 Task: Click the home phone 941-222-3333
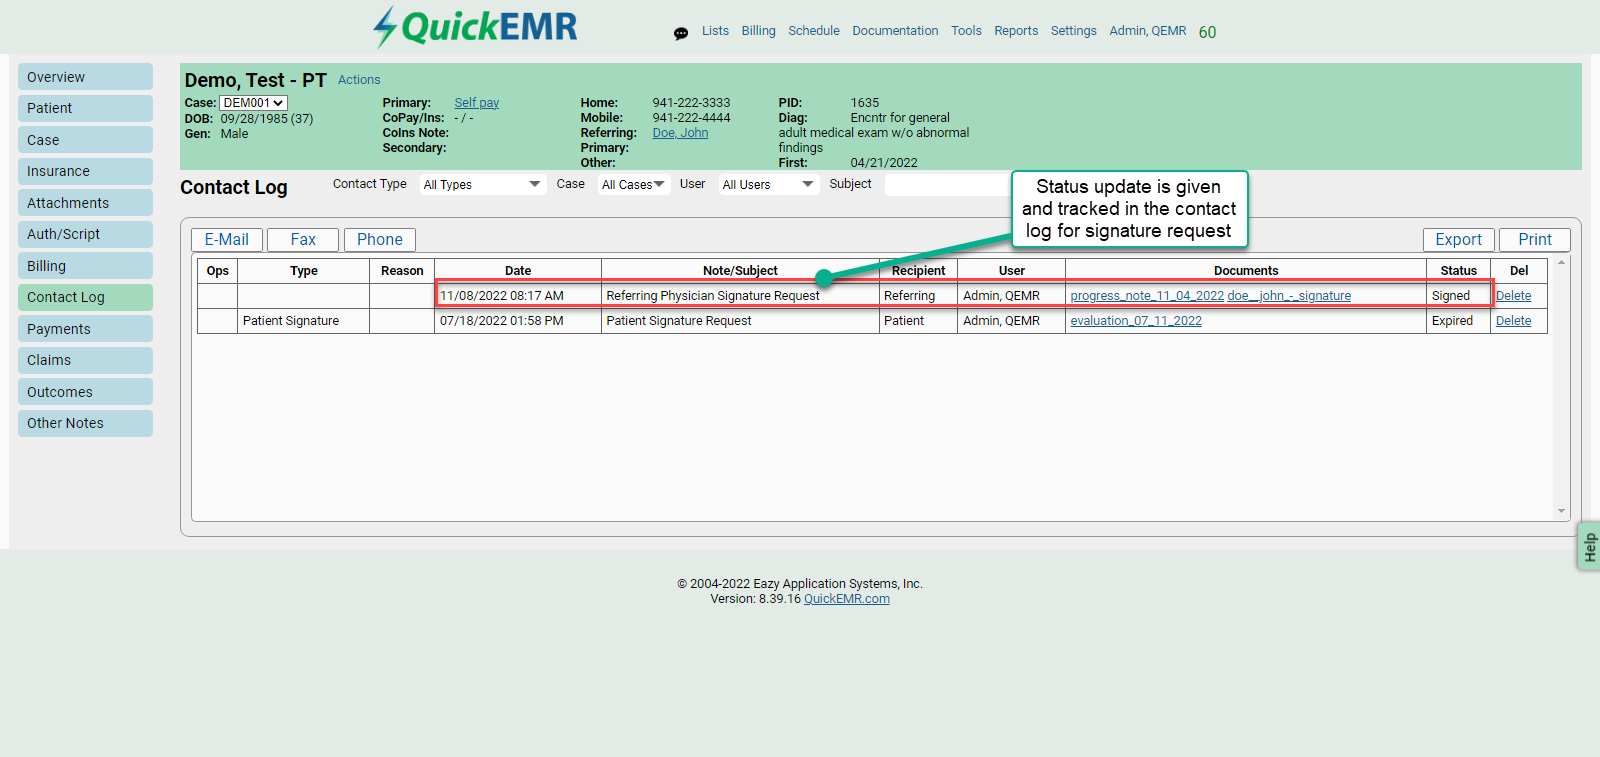coord(691,103)
